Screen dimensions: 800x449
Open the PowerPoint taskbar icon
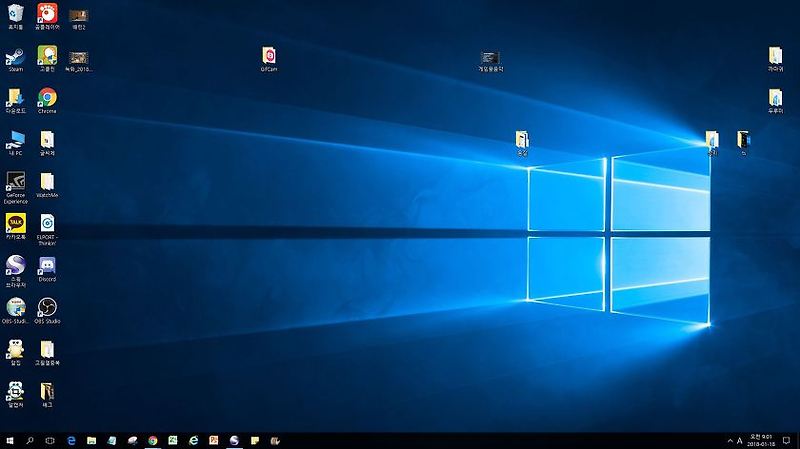214,440
